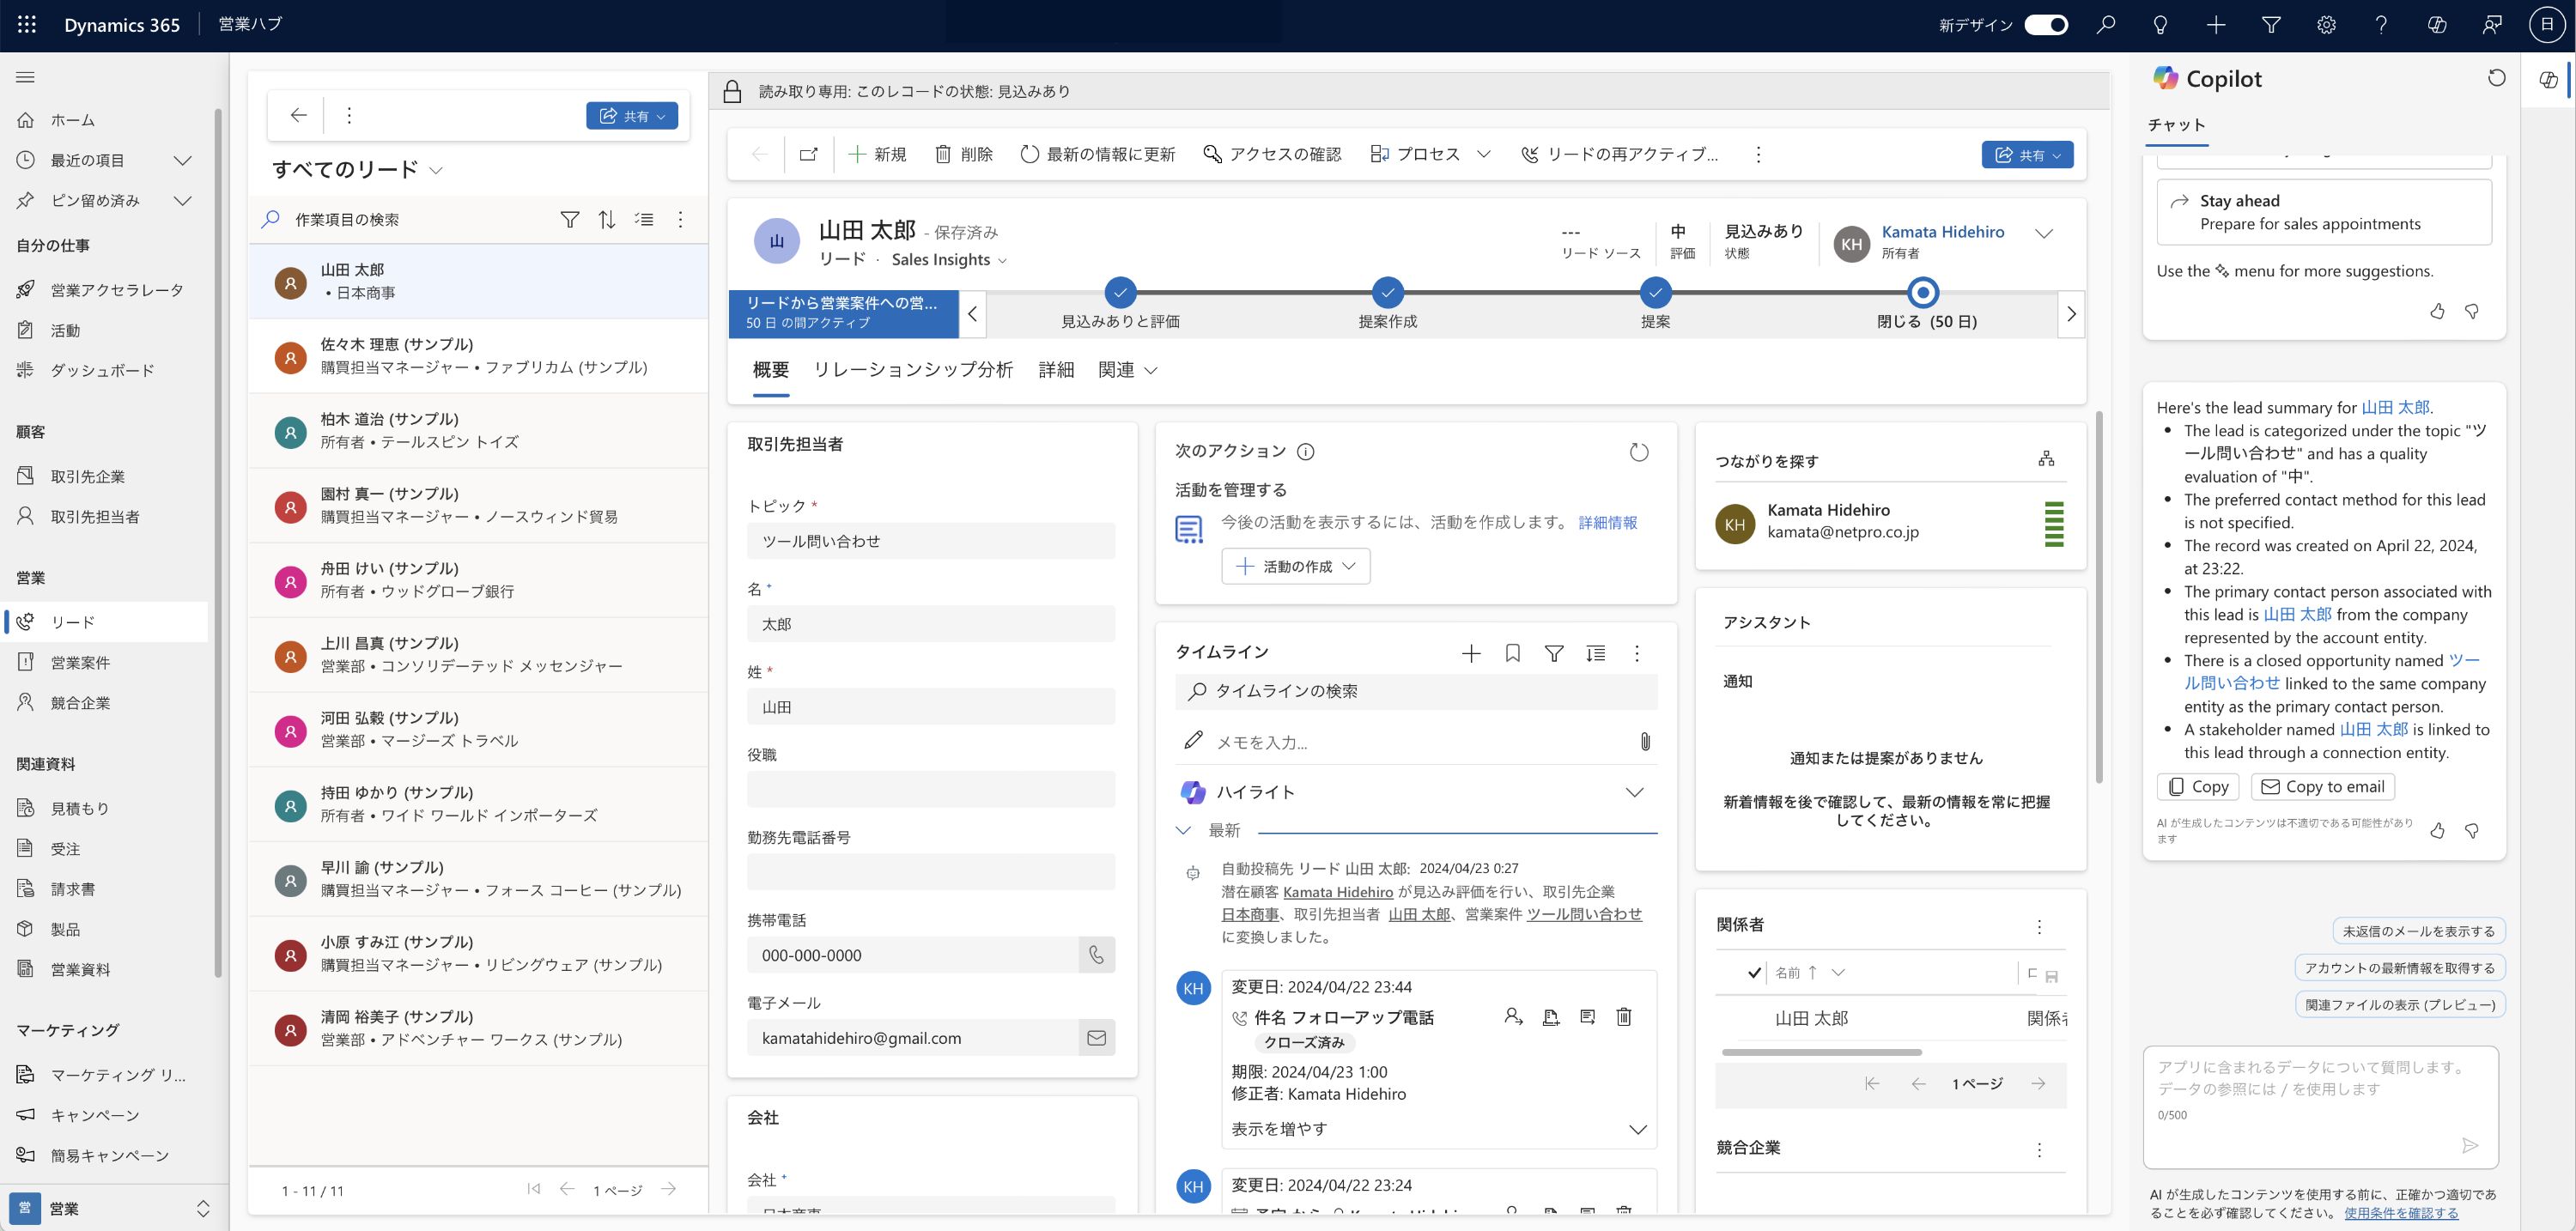Open settings gear in header
2576x1231 pixels.
point(2326,25)
